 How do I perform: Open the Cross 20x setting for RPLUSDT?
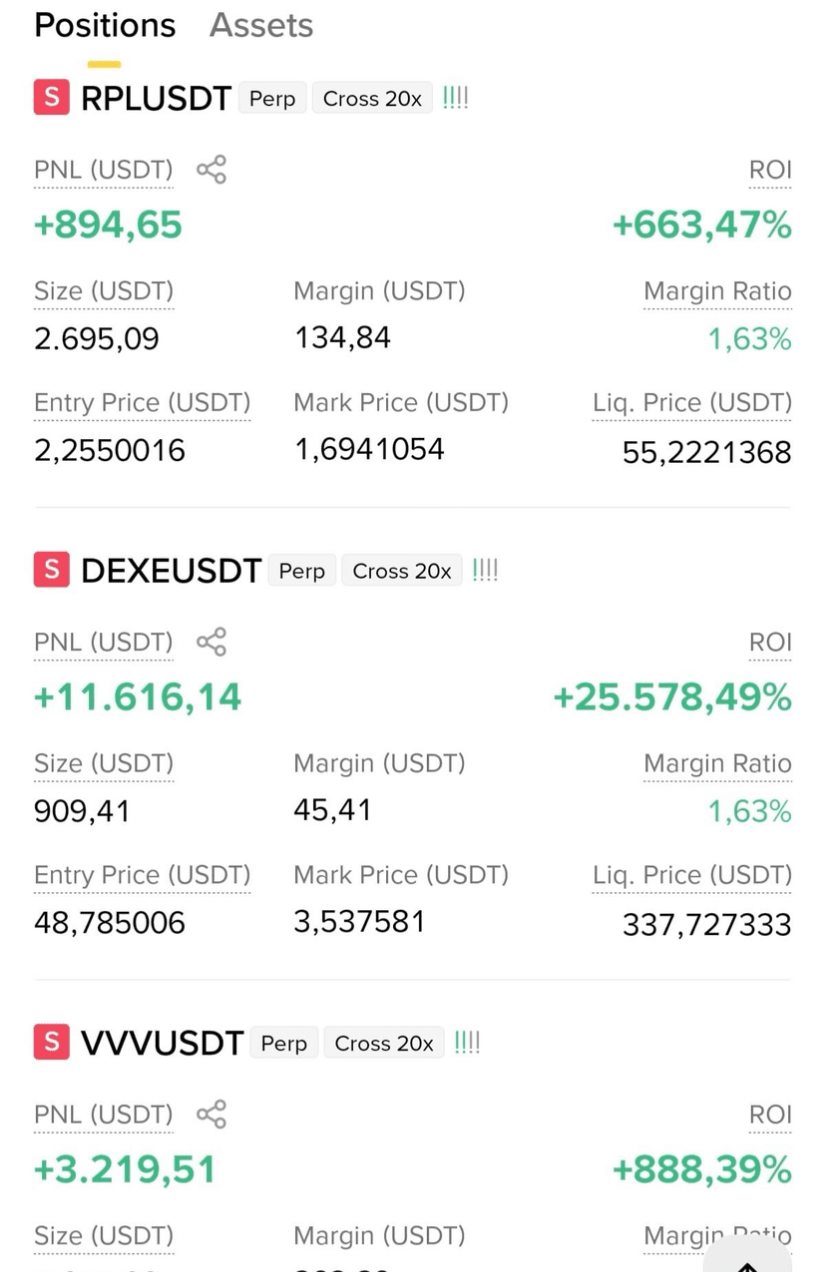[x=372, y=99]
